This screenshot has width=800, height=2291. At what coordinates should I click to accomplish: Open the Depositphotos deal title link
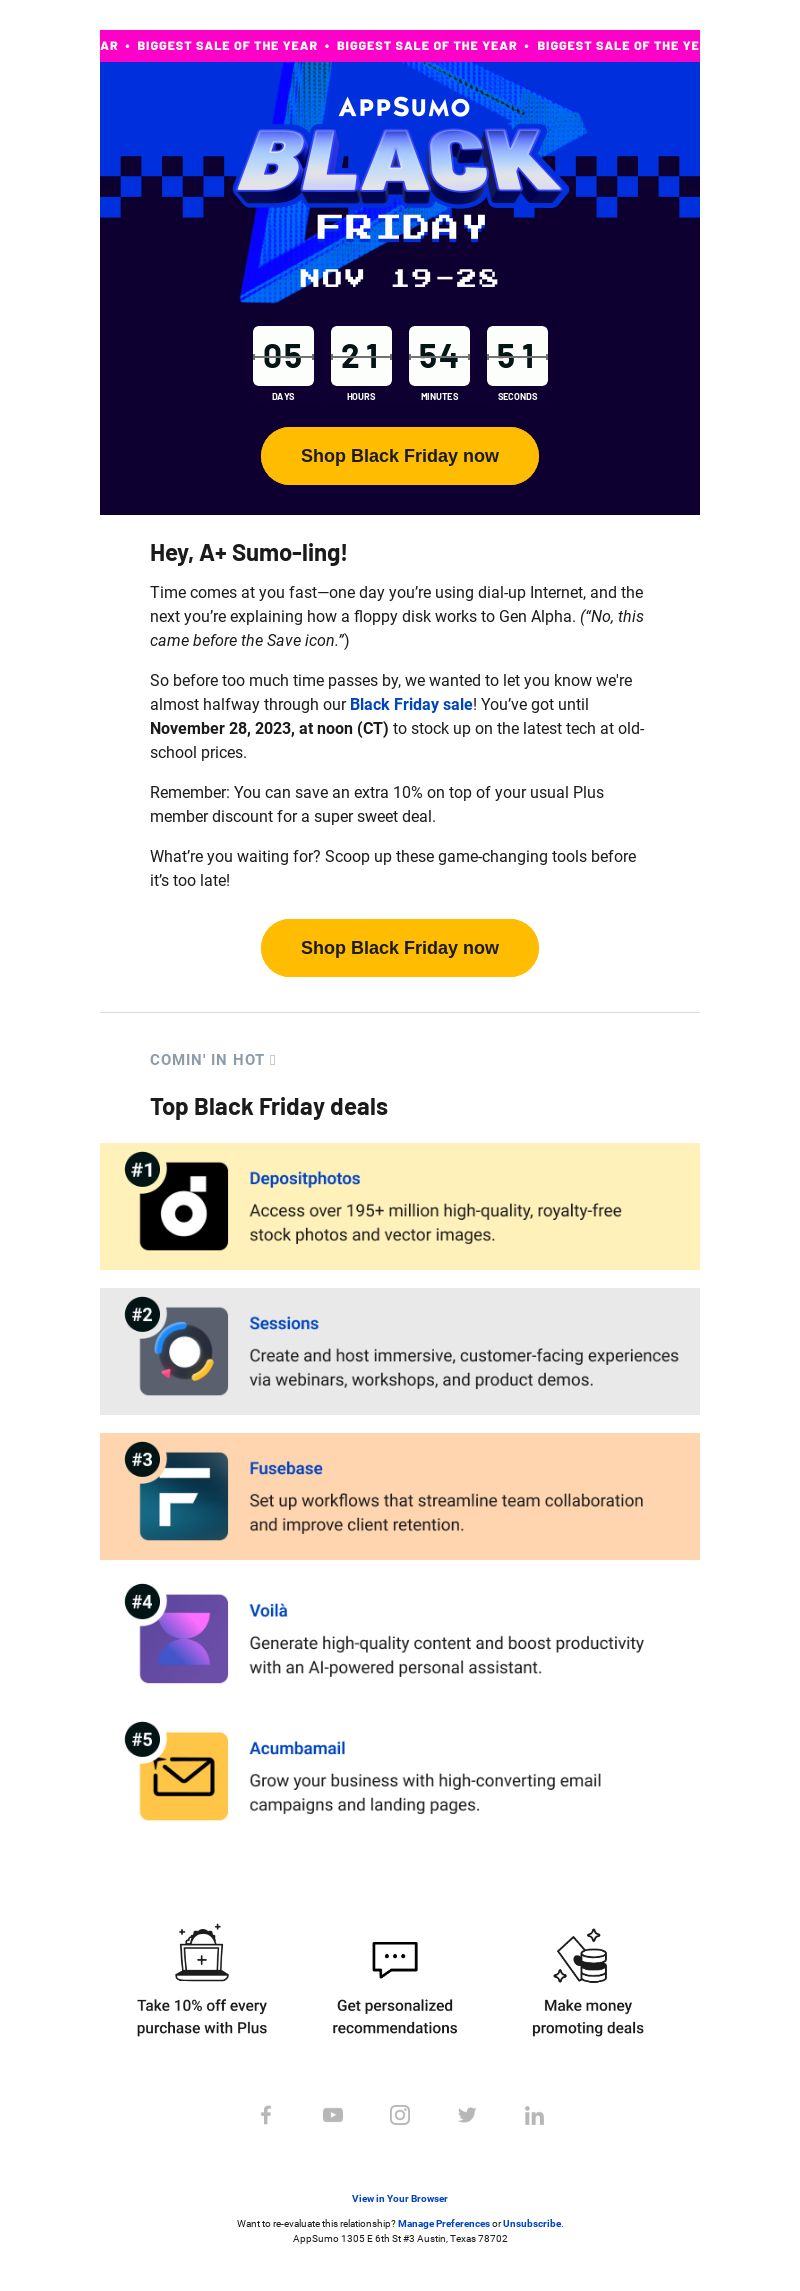click(305, 1178)
